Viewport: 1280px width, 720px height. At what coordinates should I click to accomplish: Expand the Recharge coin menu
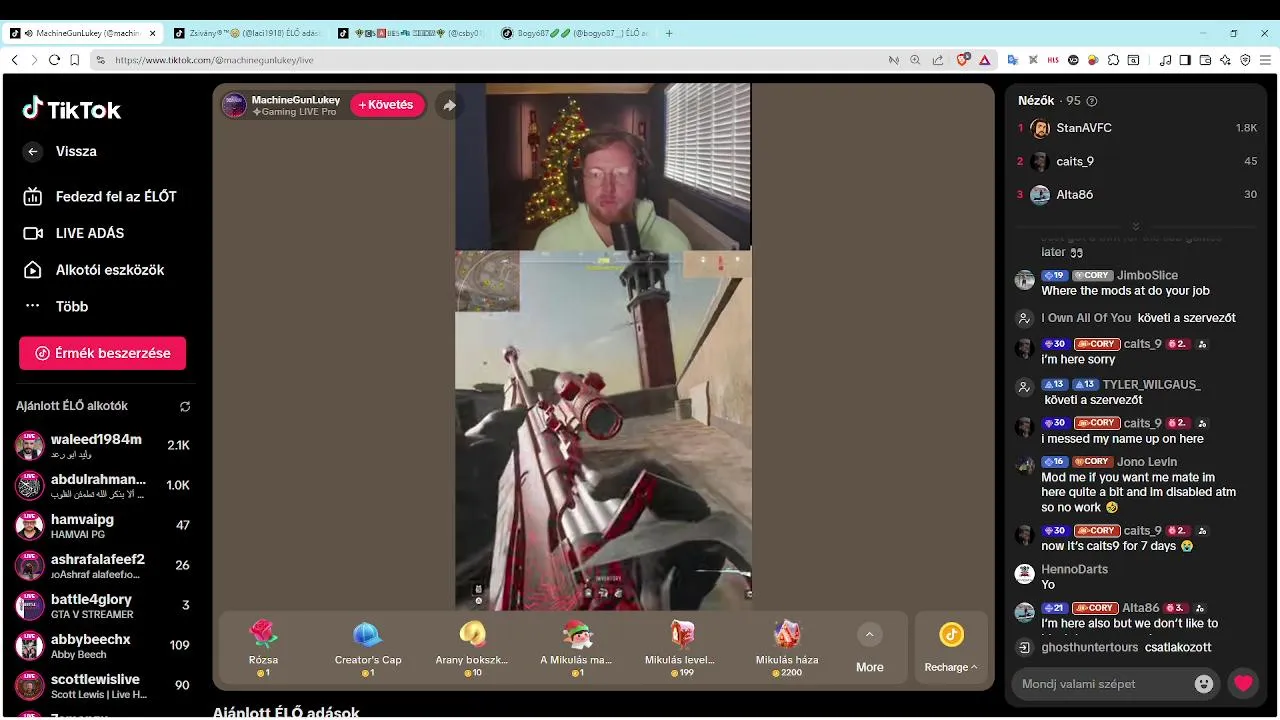coord(951,648)
